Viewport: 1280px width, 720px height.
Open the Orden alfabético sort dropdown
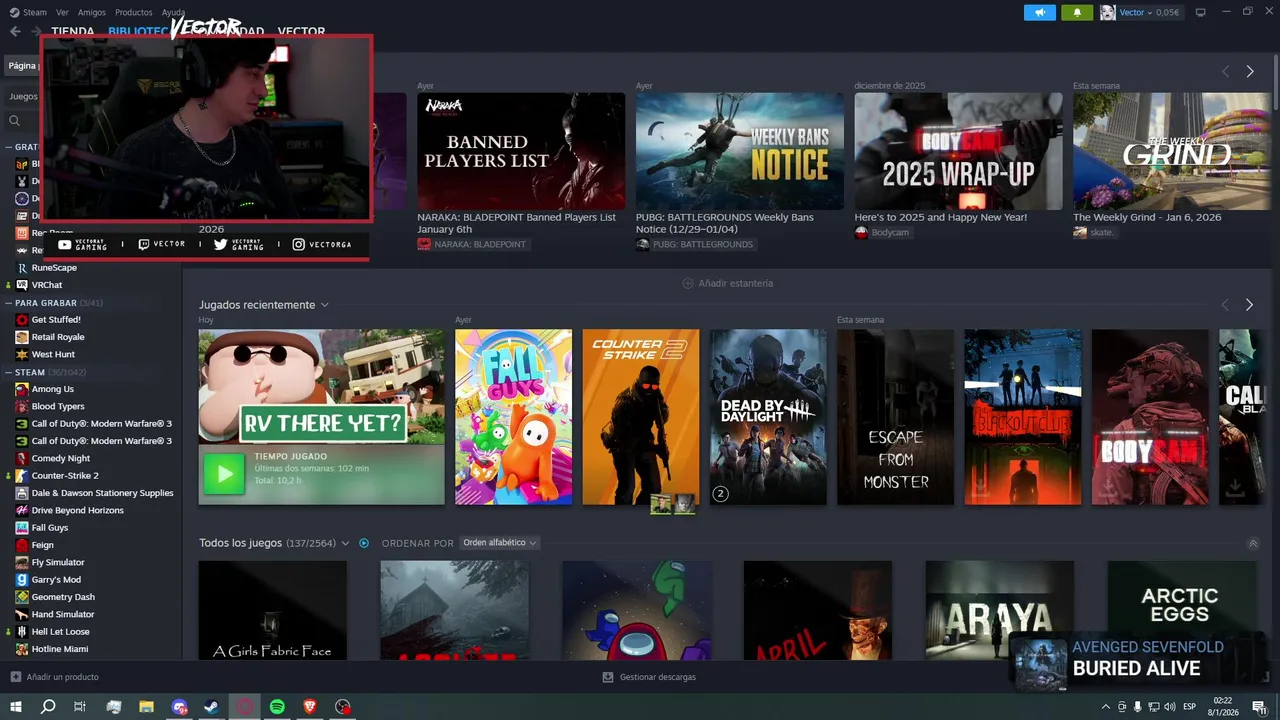(500, 543)
